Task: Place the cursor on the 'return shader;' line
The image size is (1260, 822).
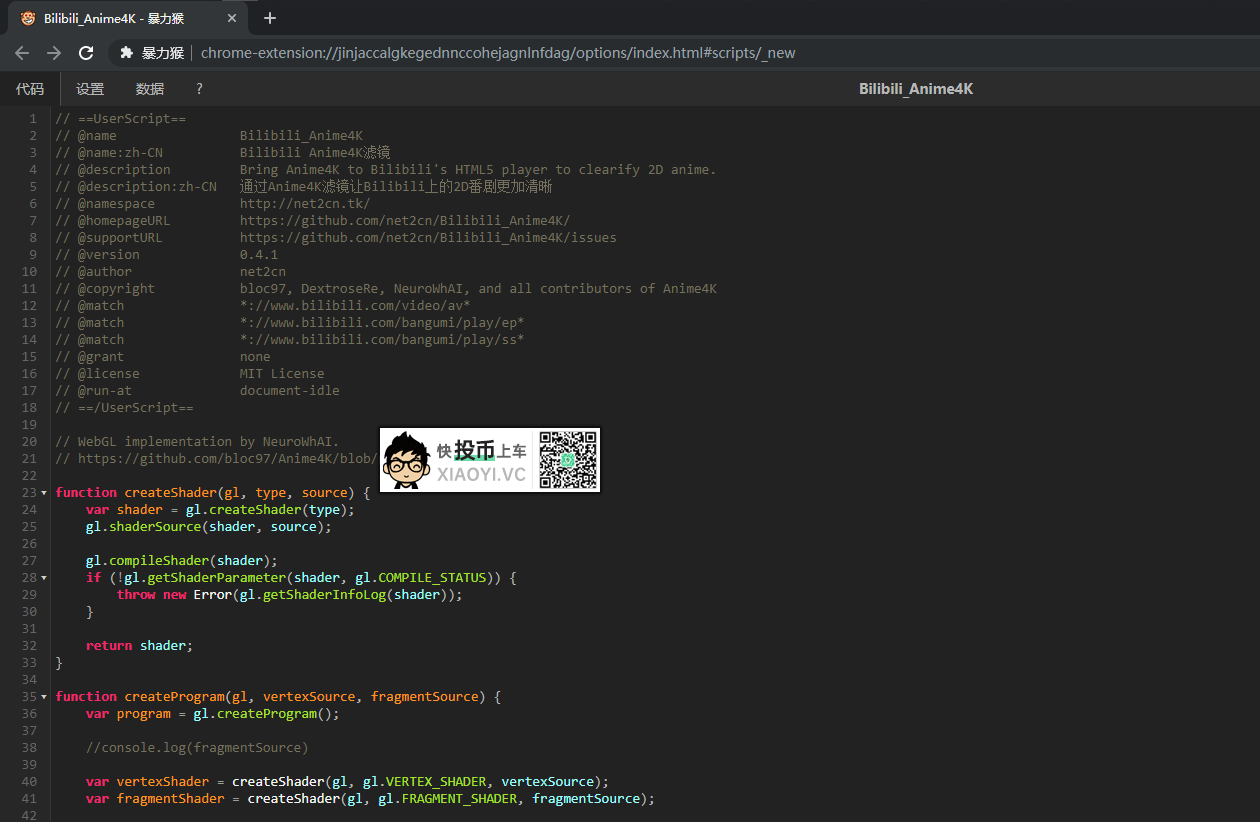Action: point(139,646)
